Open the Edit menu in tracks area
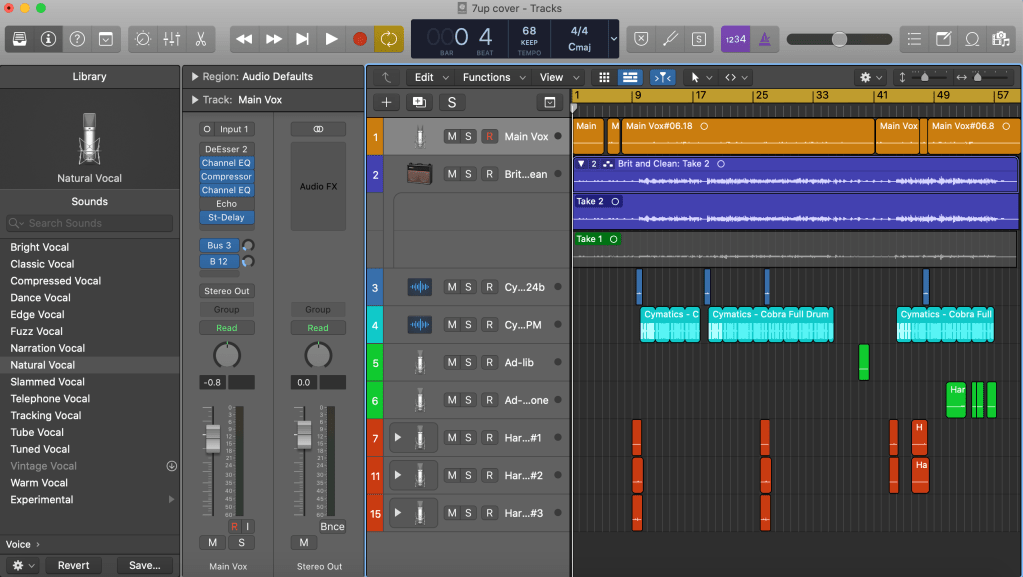1023x577 pixels. coord(425,77)
